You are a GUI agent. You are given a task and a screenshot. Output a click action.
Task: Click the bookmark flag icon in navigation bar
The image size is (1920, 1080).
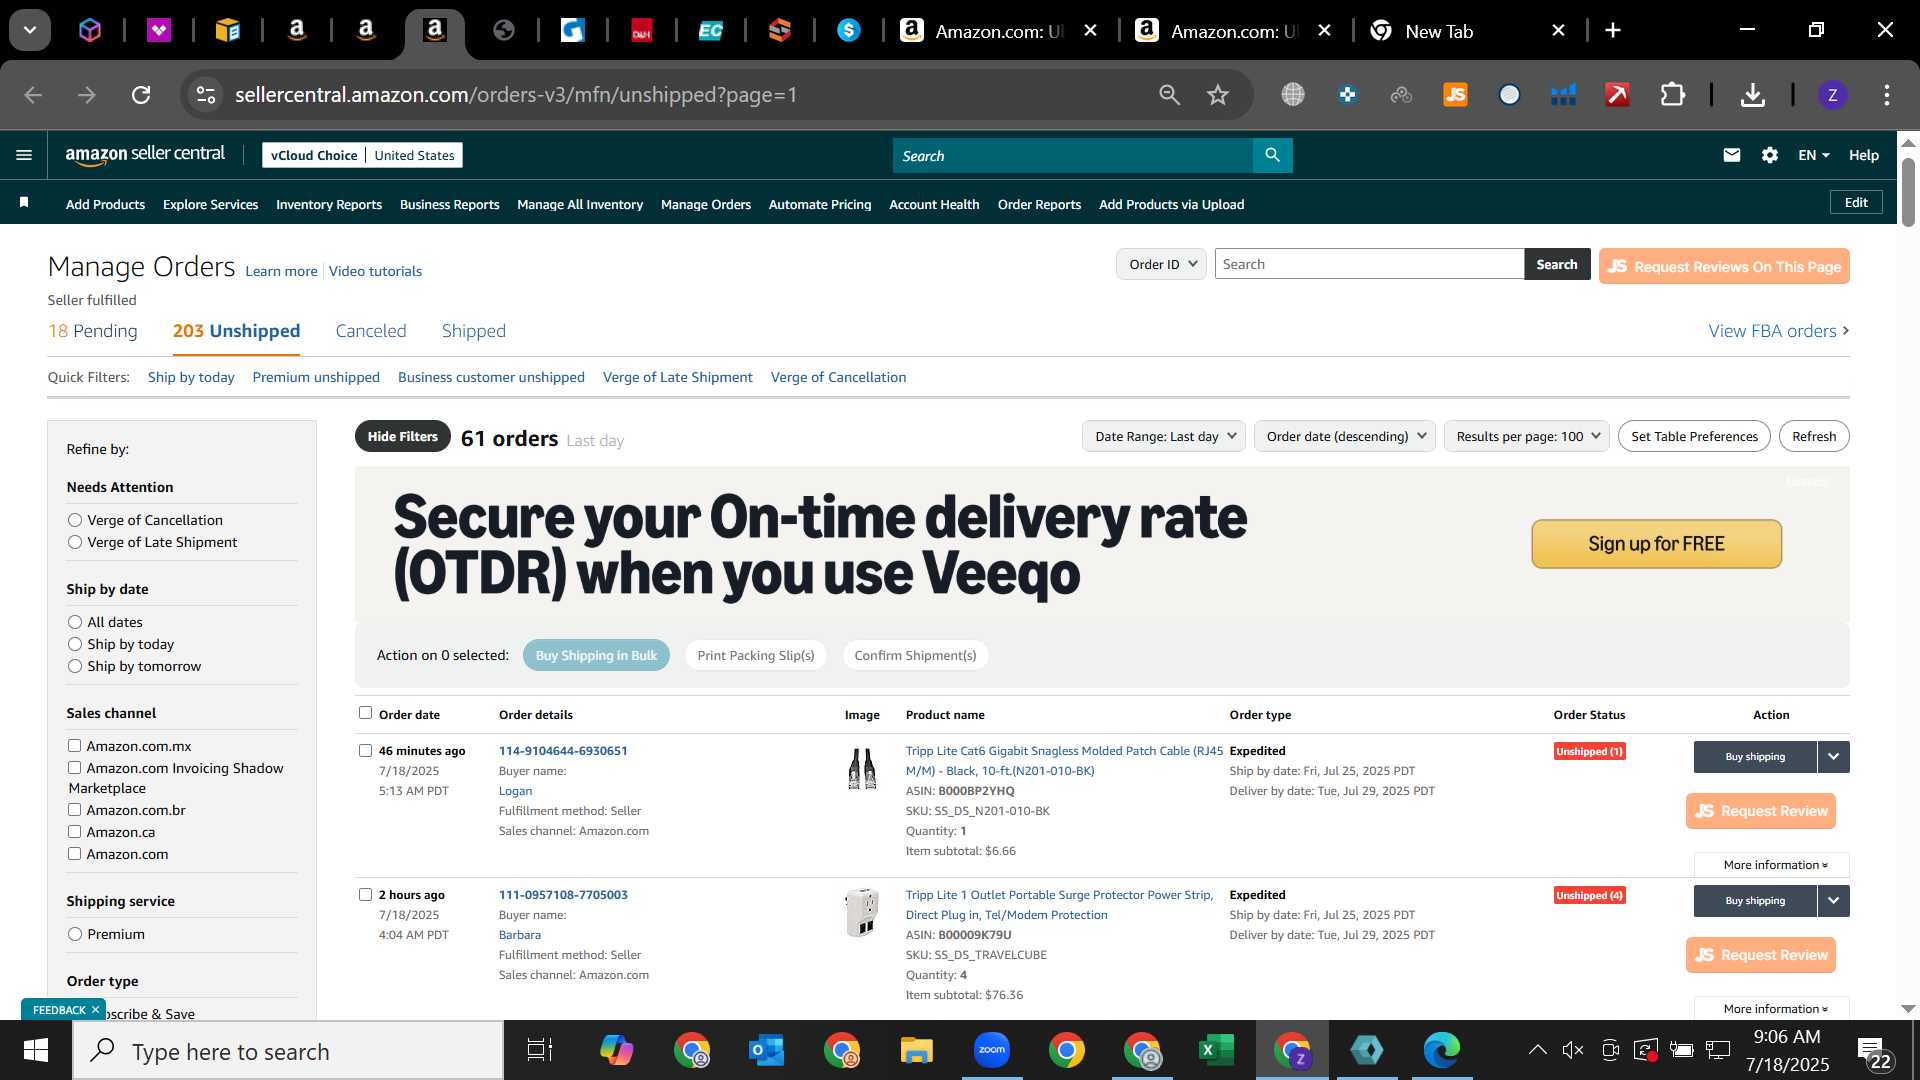click(24, 203)
